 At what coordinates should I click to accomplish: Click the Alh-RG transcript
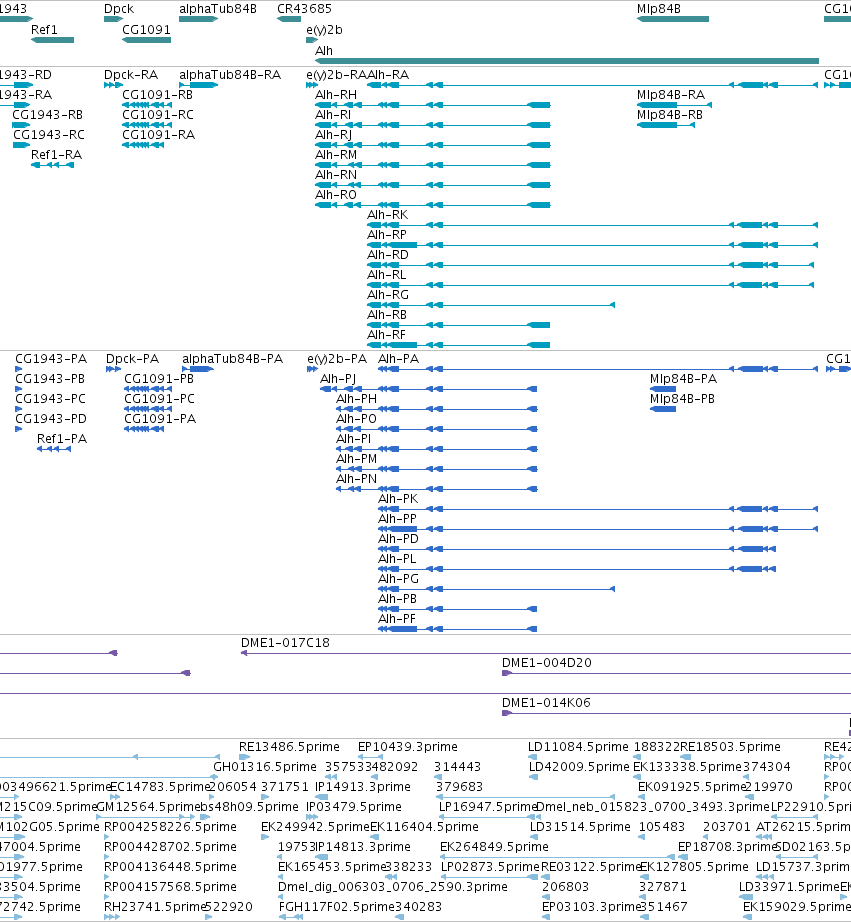tap(491, 305)
